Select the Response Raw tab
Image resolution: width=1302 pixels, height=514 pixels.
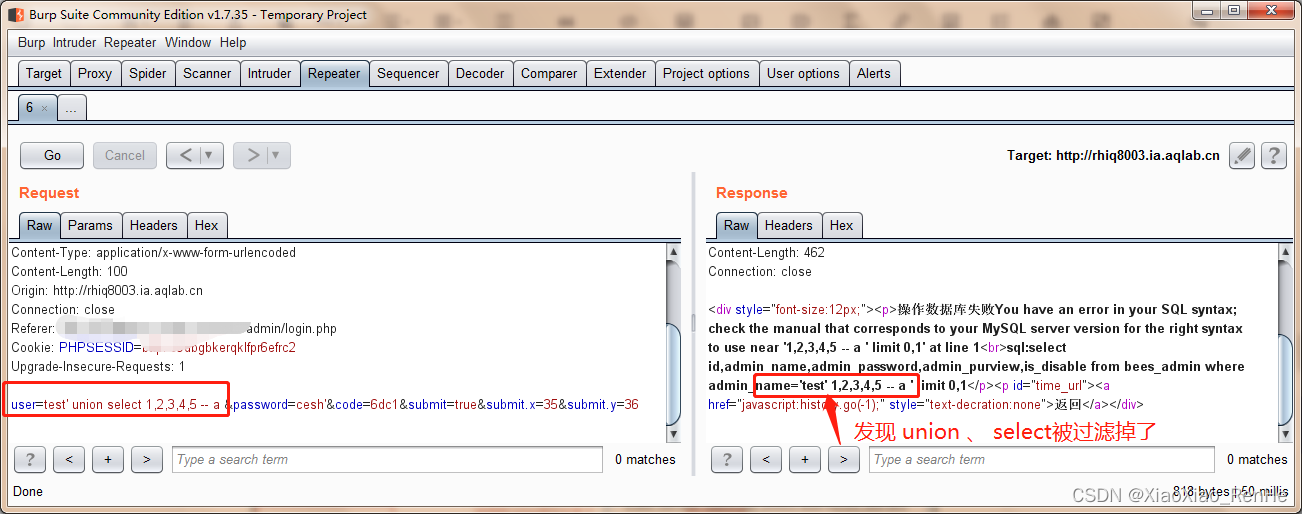[x=737, y=225]
